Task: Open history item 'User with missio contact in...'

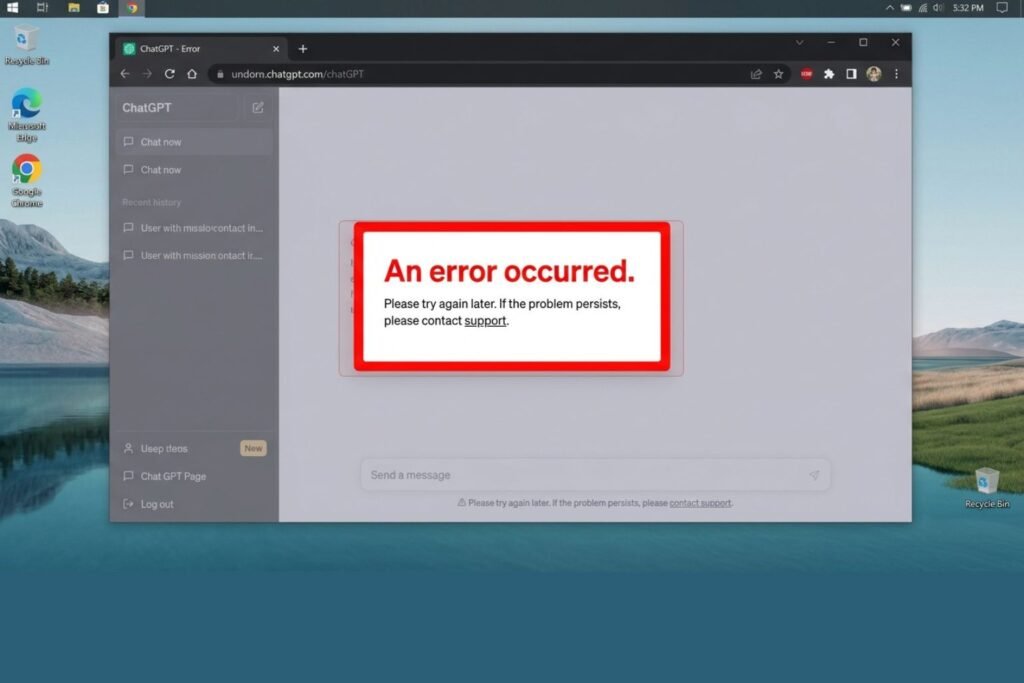Action: tap(194, 228)
